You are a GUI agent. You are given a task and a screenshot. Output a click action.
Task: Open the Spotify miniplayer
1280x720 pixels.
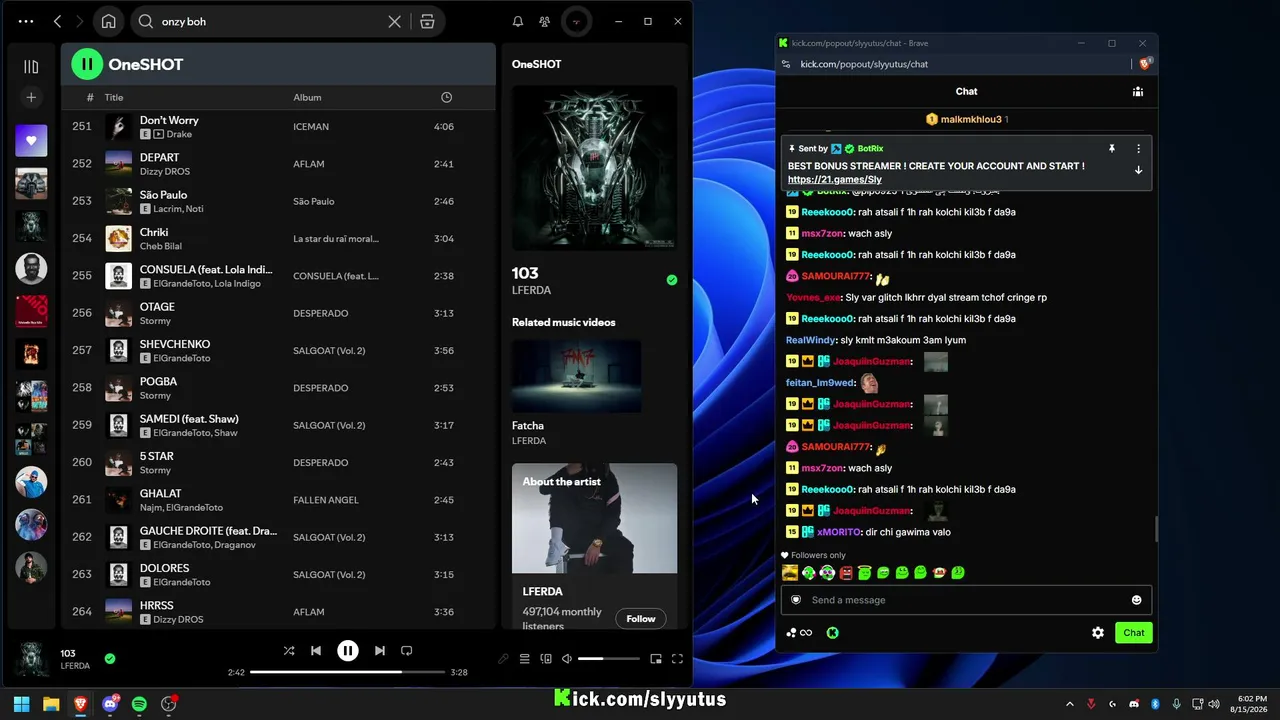pos(656,659)
